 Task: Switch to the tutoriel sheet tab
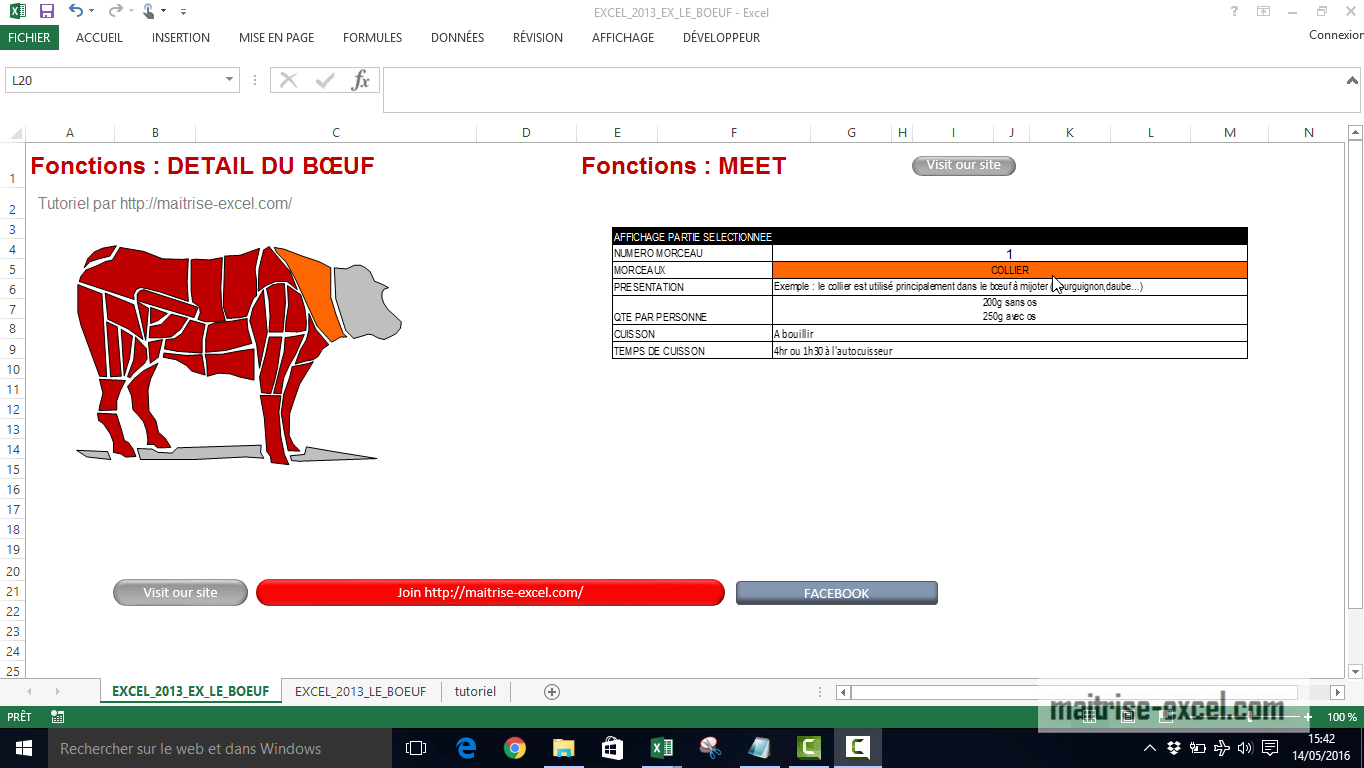(x=475, y=692)
